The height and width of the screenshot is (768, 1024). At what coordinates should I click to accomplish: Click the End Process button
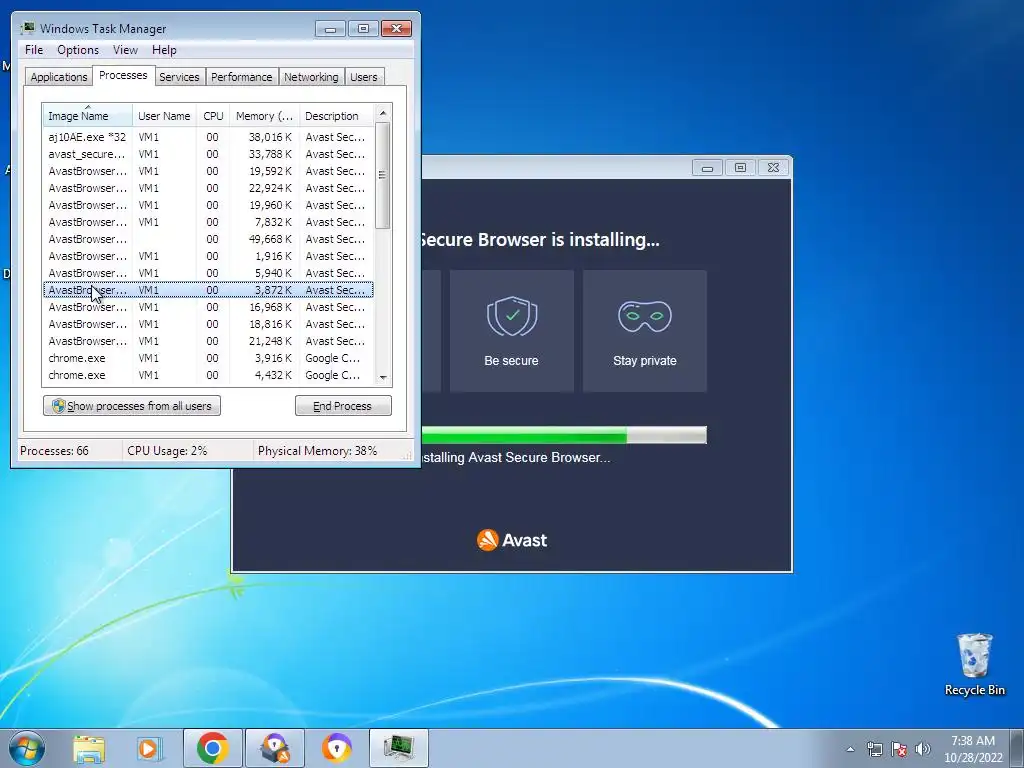(x=343, y=406)
